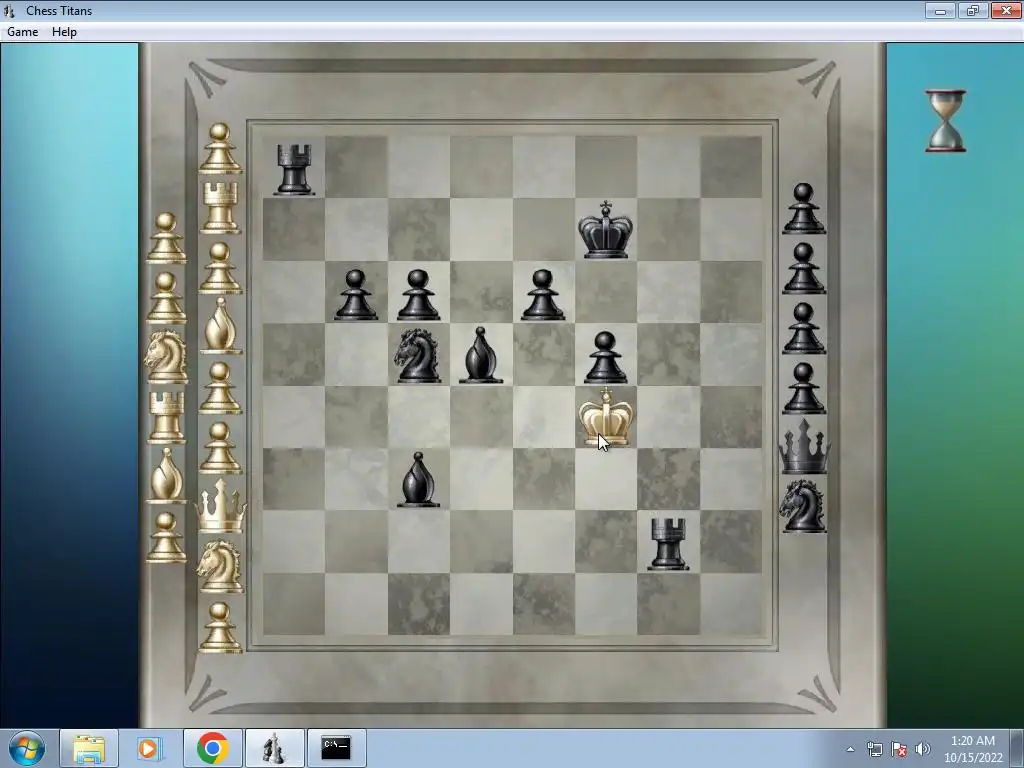Click the captured white queen in the left tray
The height and width of the screenshot is (768, 1024).
pyautogui.click(x=221, y=505)
